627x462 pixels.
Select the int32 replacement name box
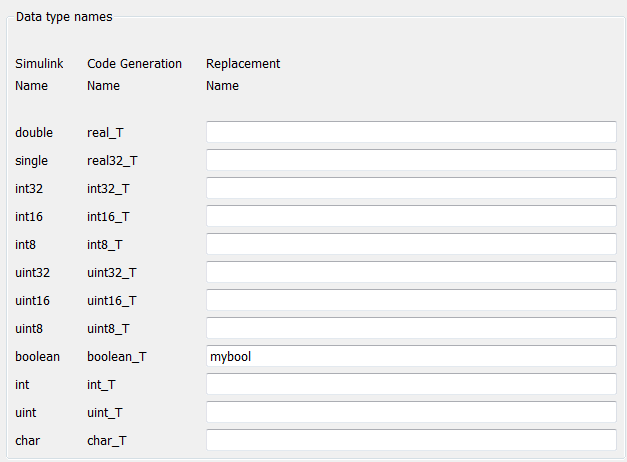pyautogui.click(x=411, y=188)
